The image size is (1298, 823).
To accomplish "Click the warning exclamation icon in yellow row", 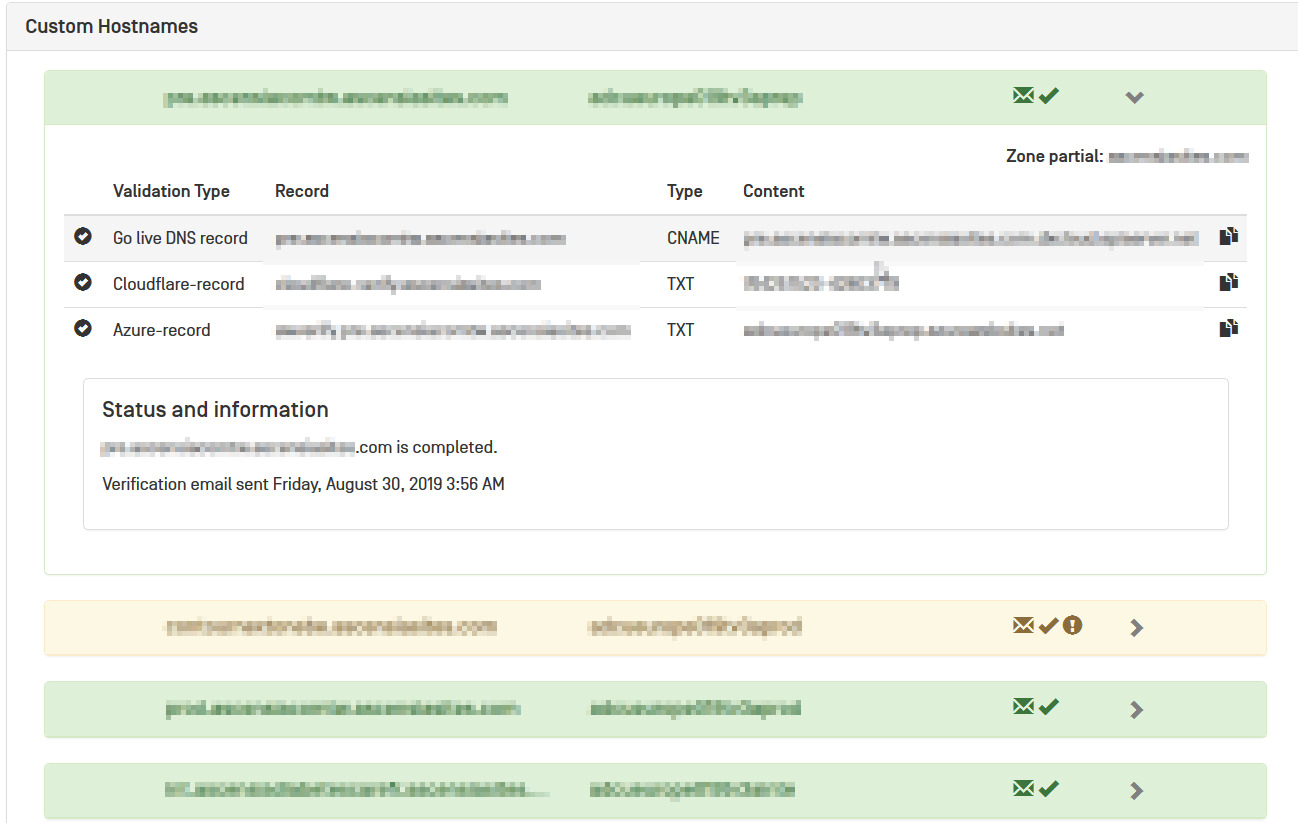I will tap(1073, 626).
